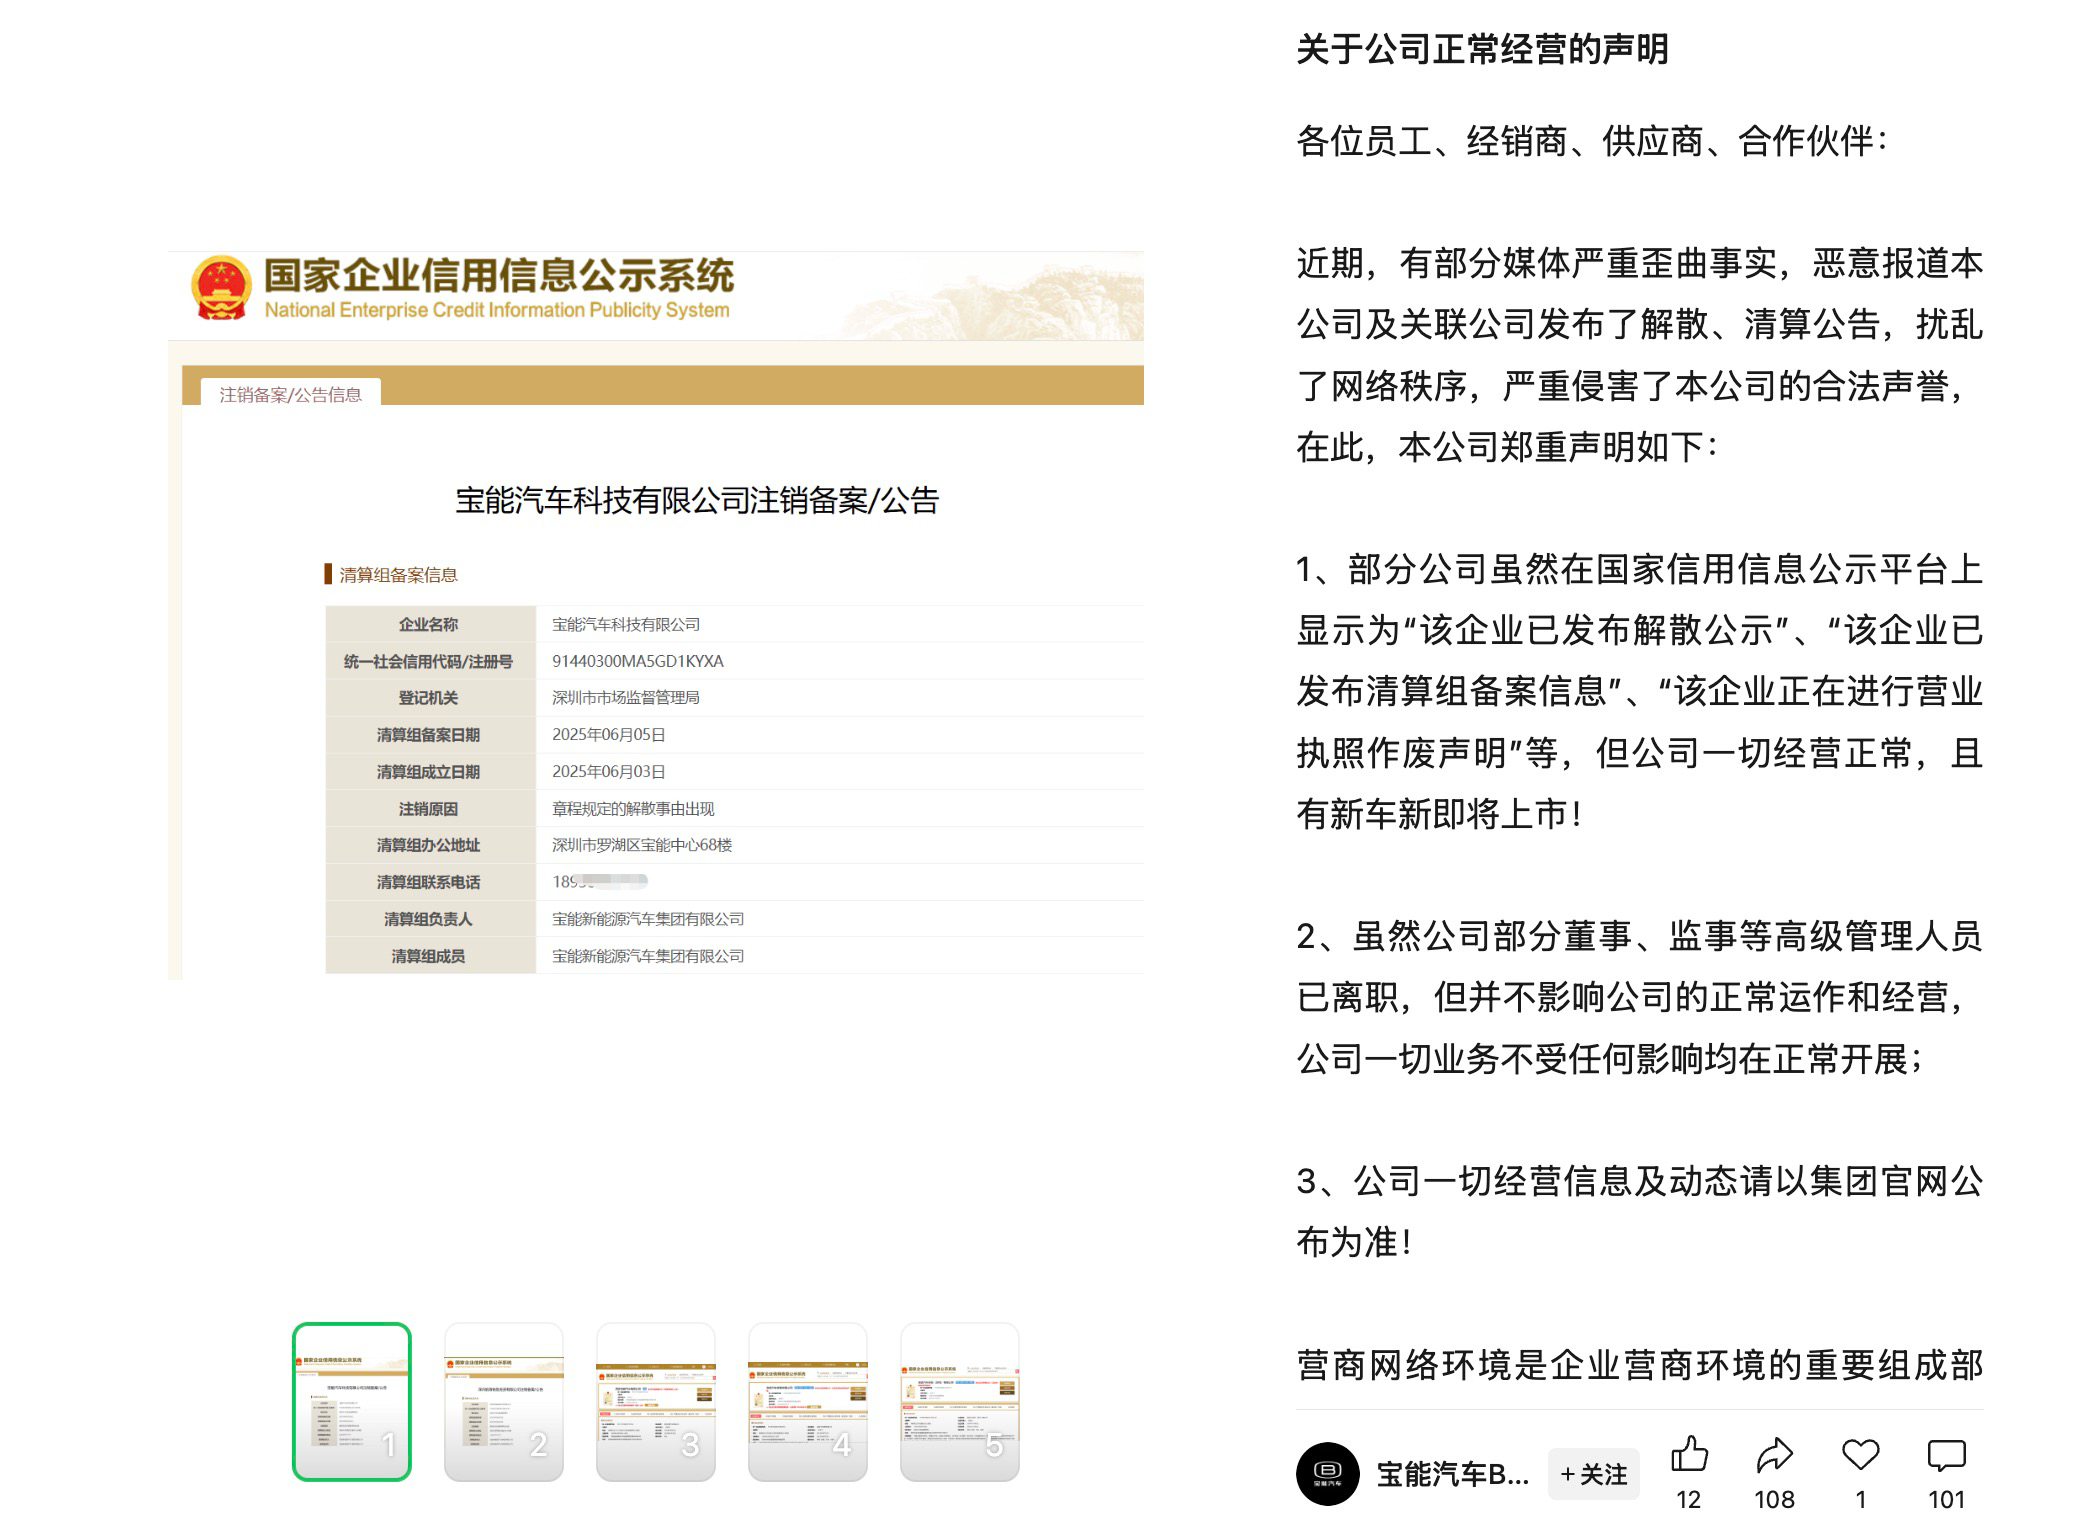Image resolution: width=2098 pixels, height=1516 pixels.
Task: Select thumbnail image 5
Action: [x=960, y=1401]
